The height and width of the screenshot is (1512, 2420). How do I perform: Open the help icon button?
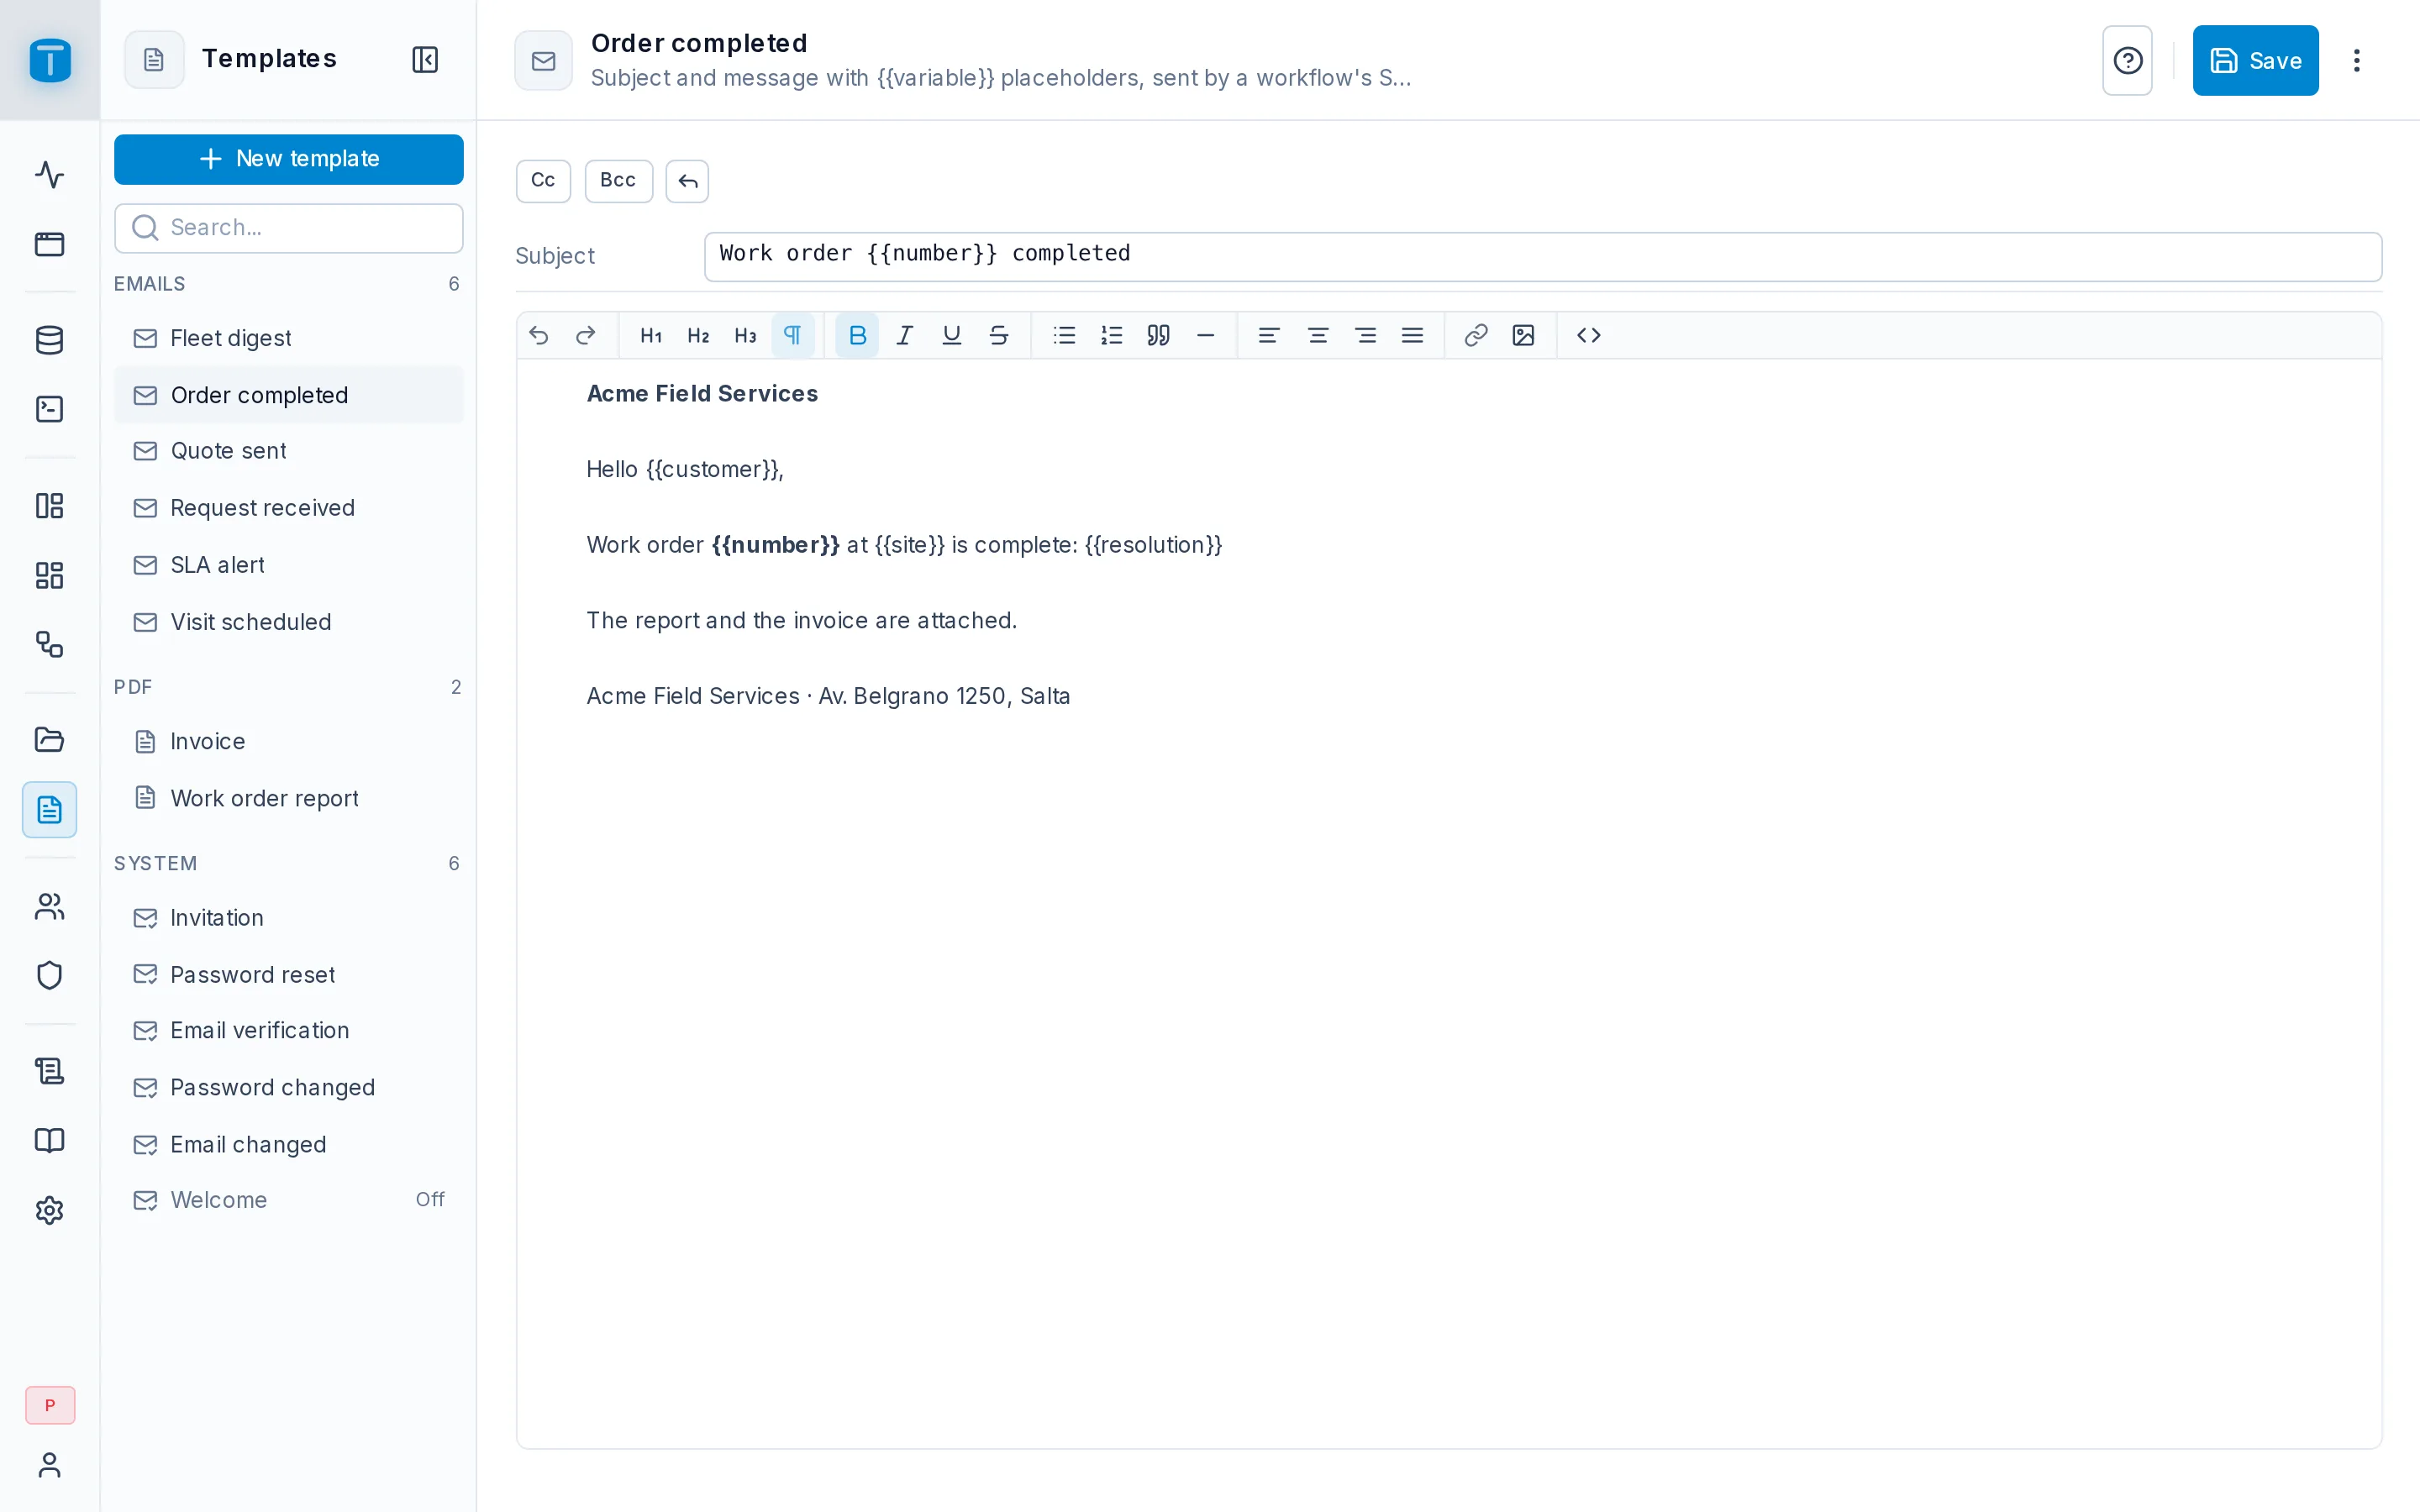(x=2127, y=61)
